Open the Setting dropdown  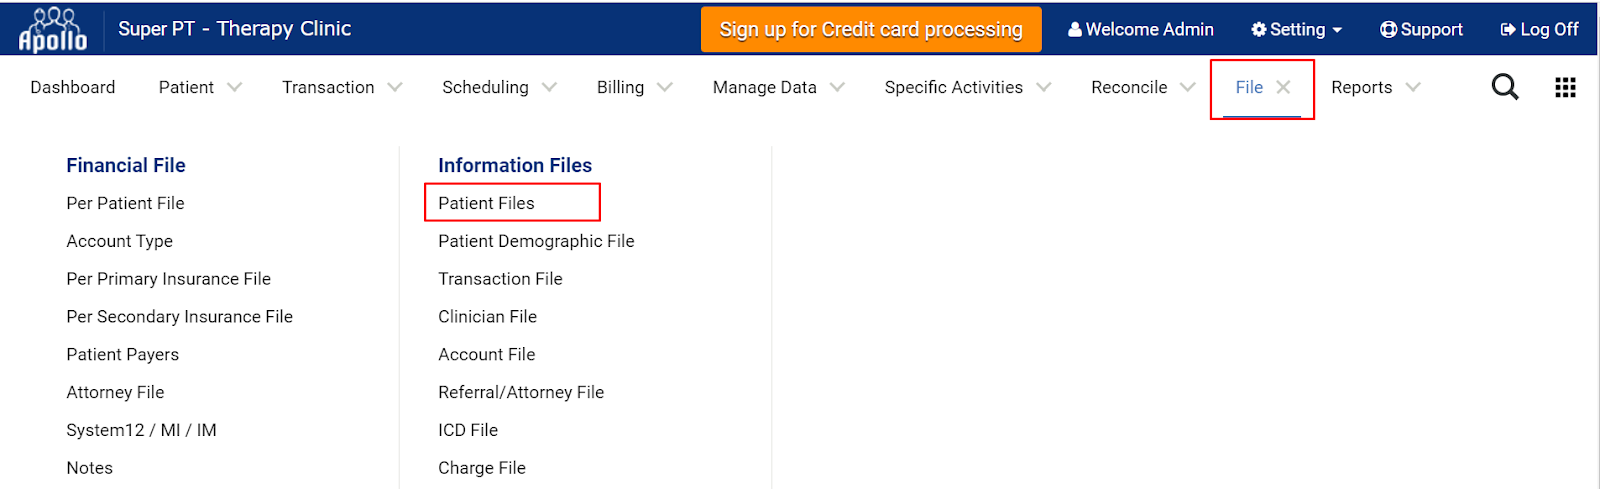[1297, 29]
